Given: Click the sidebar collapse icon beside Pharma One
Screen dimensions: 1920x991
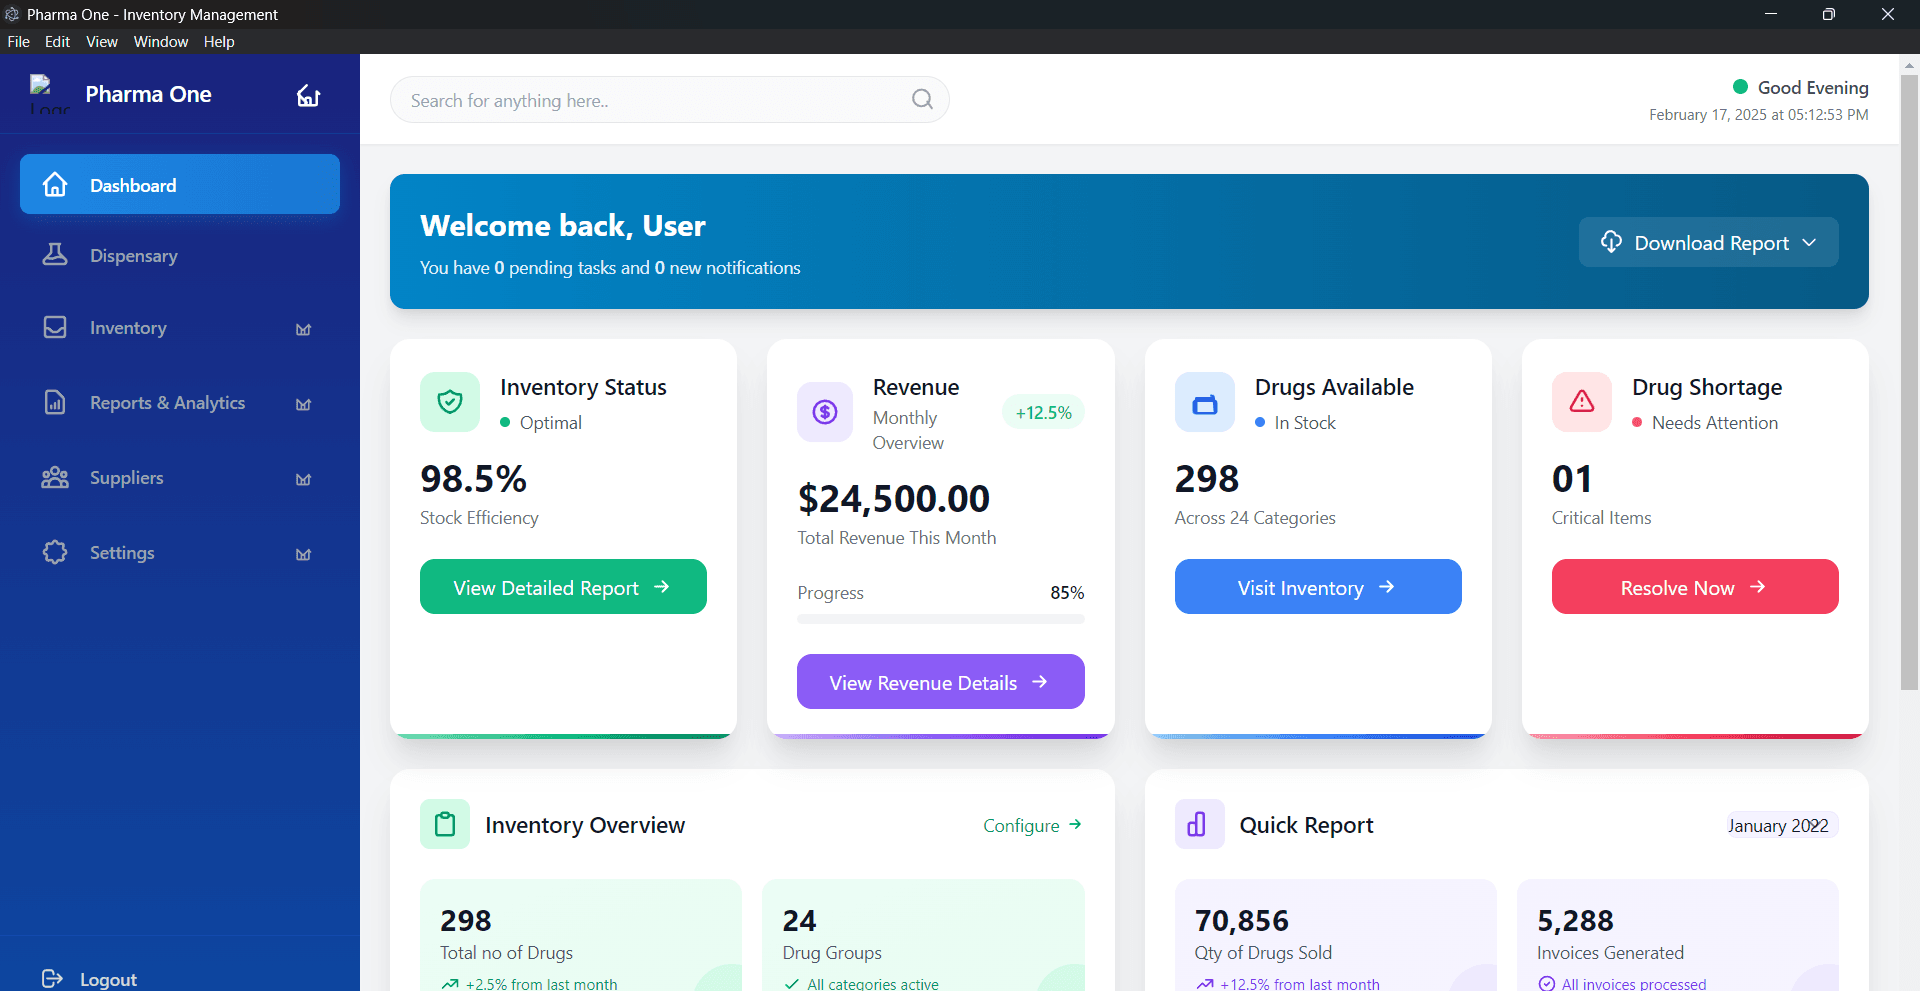Looking at the screenshot, I should tap(308, 95).
